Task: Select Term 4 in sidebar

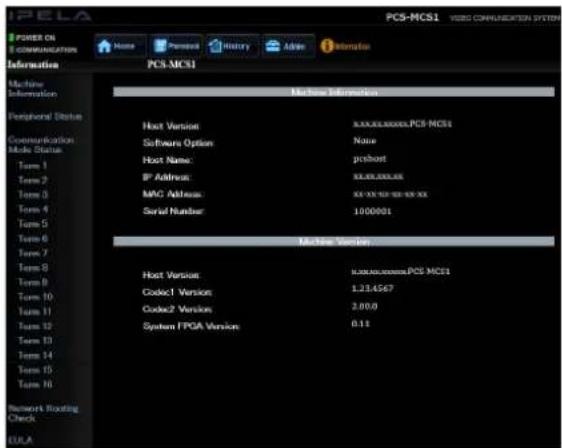Action: [33, 209]
